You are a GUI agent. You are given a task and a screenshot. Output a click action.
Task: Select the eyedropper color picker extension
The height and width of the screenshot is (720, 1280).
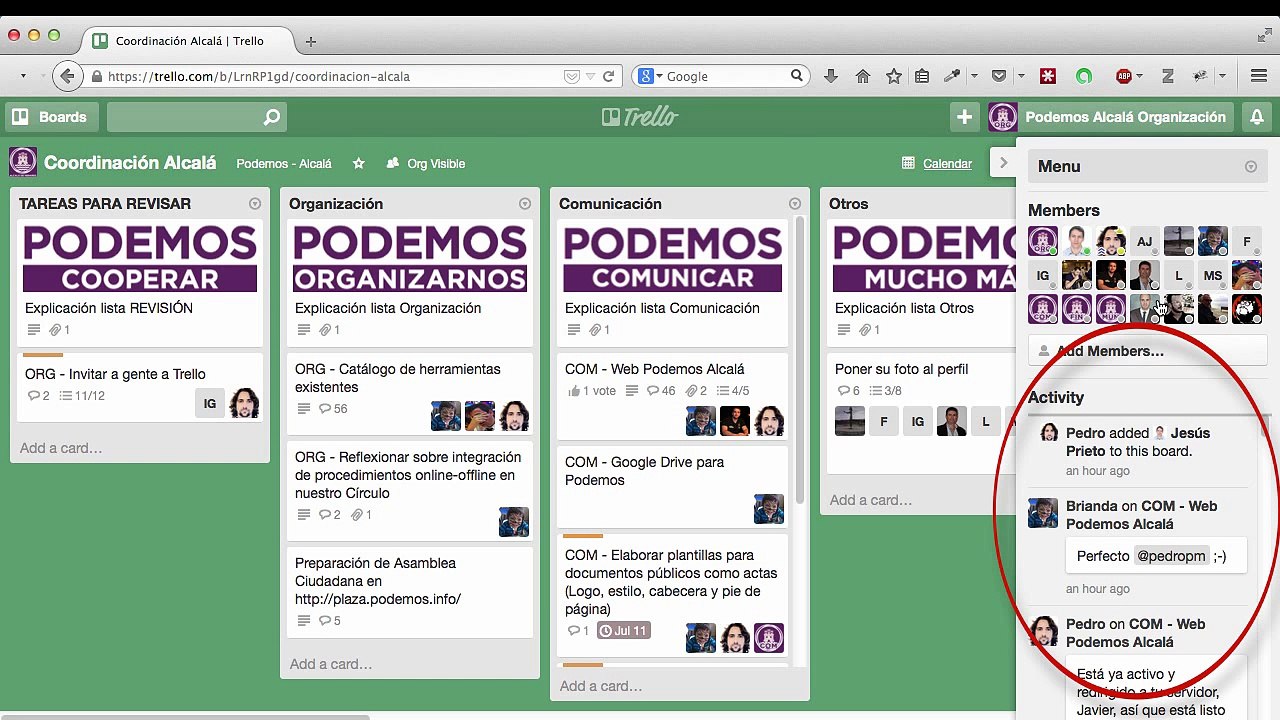coord(953,76)
